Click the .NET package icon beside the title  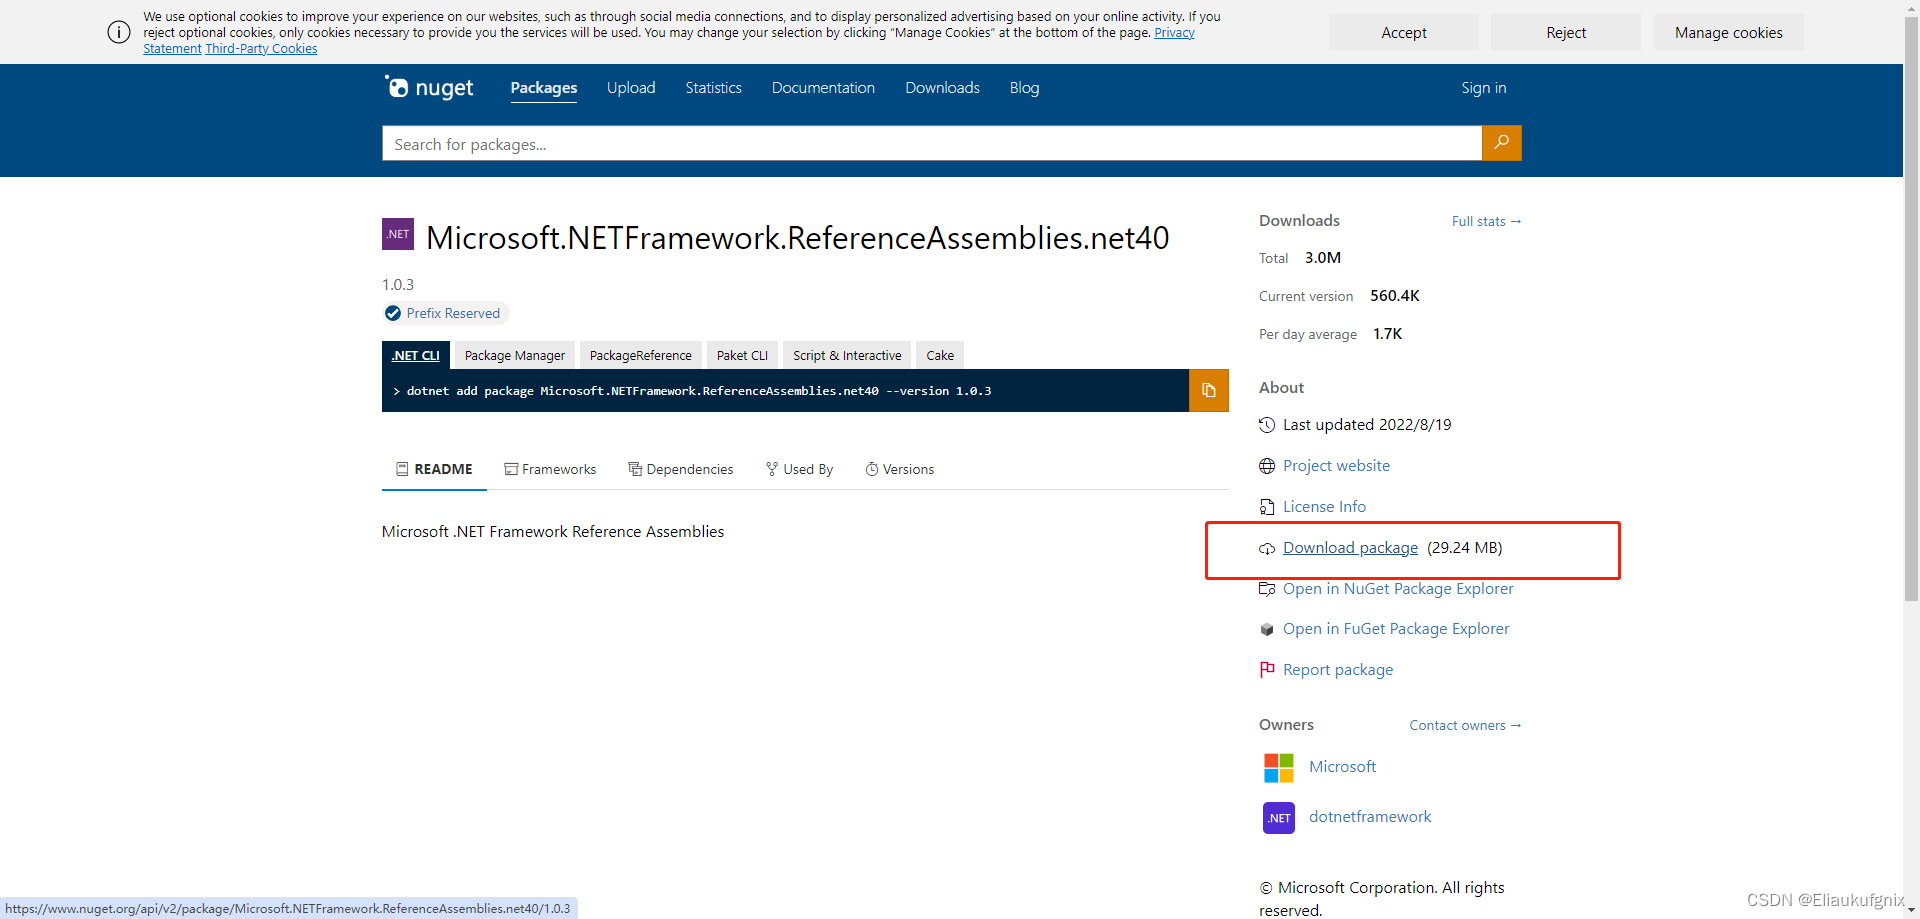point(397,233)
